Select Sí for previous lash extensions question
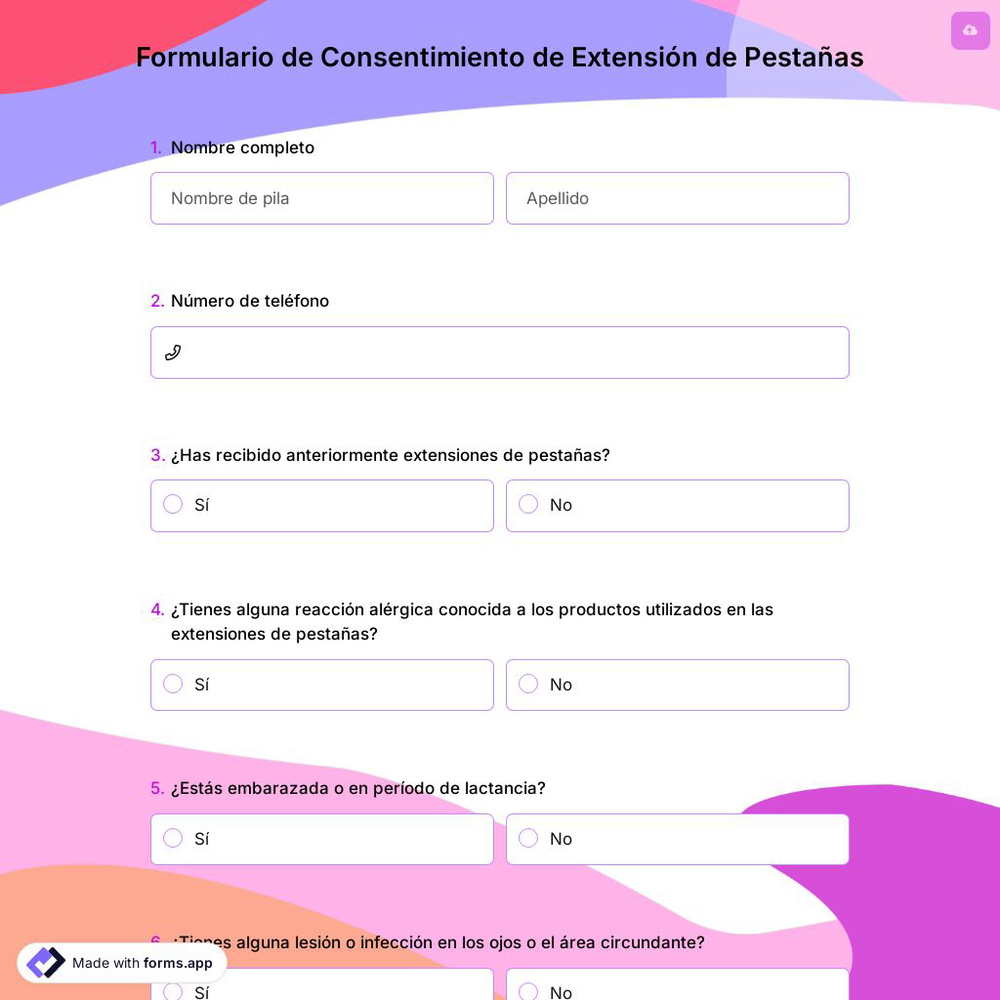The image size is (1000, 1000). pyautogui.click(x=172, y=505)
